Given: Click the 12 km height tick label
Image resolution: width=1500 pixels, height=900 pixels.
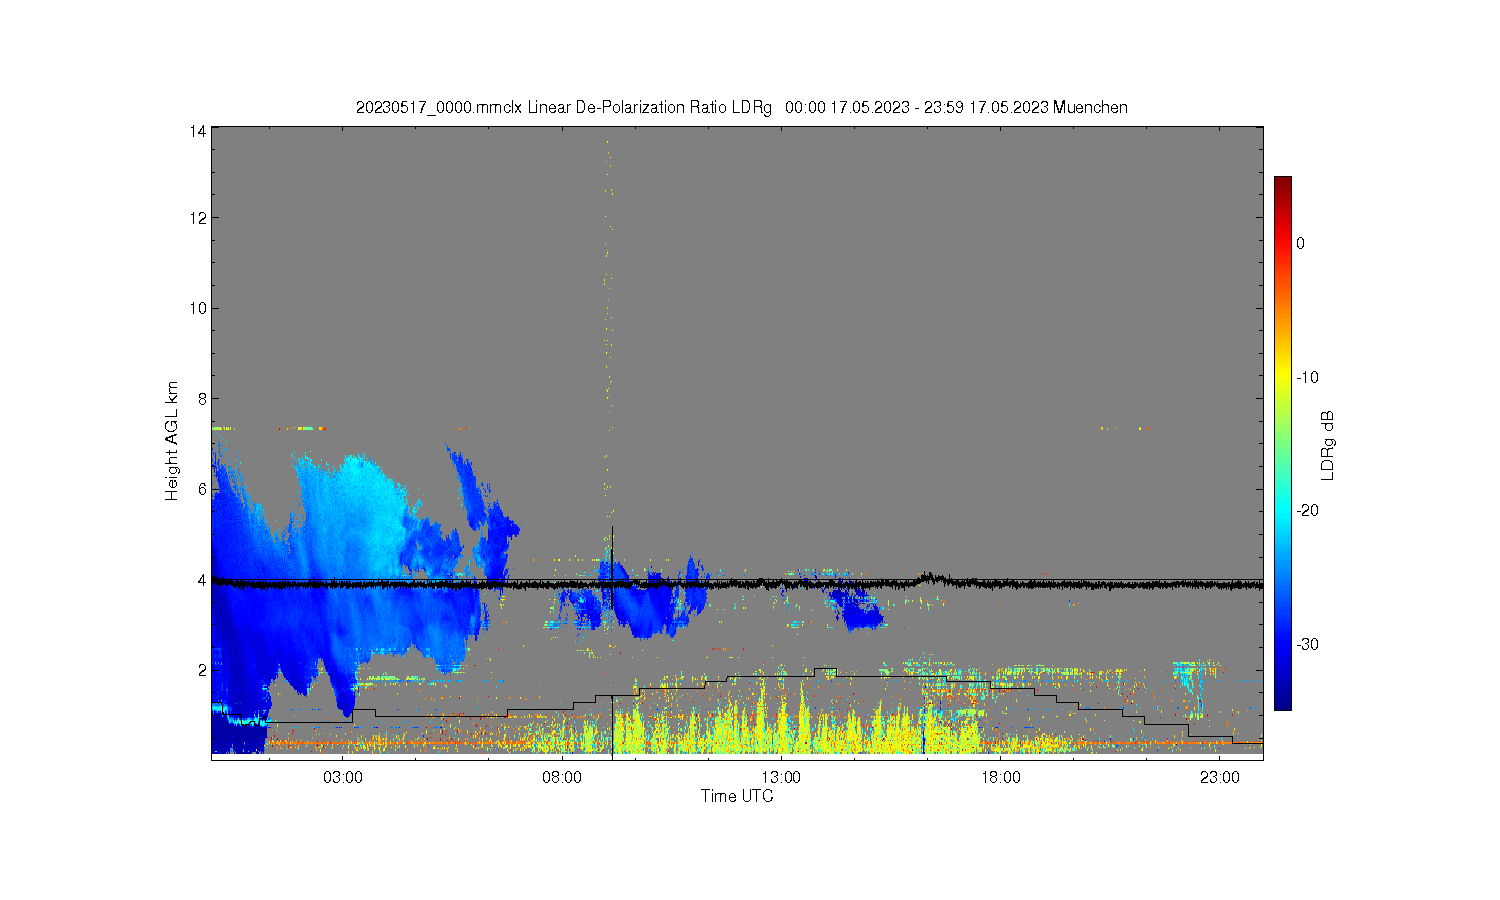Looking at the screenshot, I should [198, 218].
